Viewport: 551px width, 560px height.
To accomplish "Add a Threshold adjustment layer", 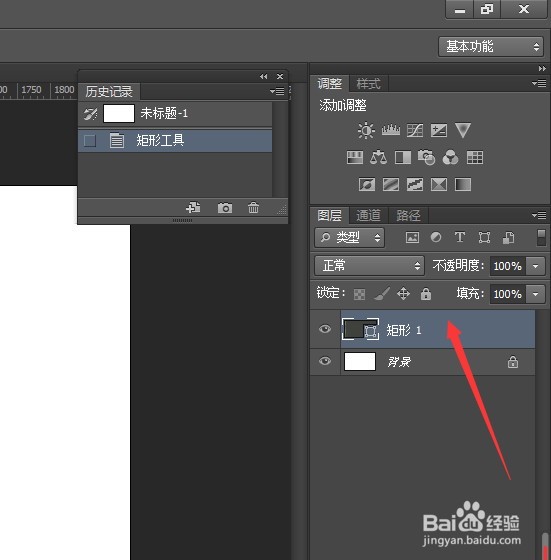I will pyautogui.click(x=415, y=185).
